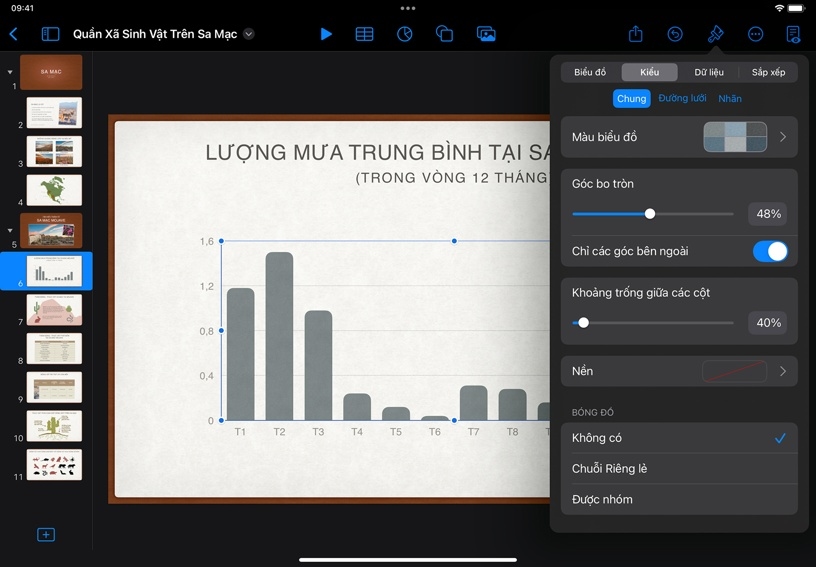Tap the Share icon
Screen dimensions: 816x567
point(636,34)
